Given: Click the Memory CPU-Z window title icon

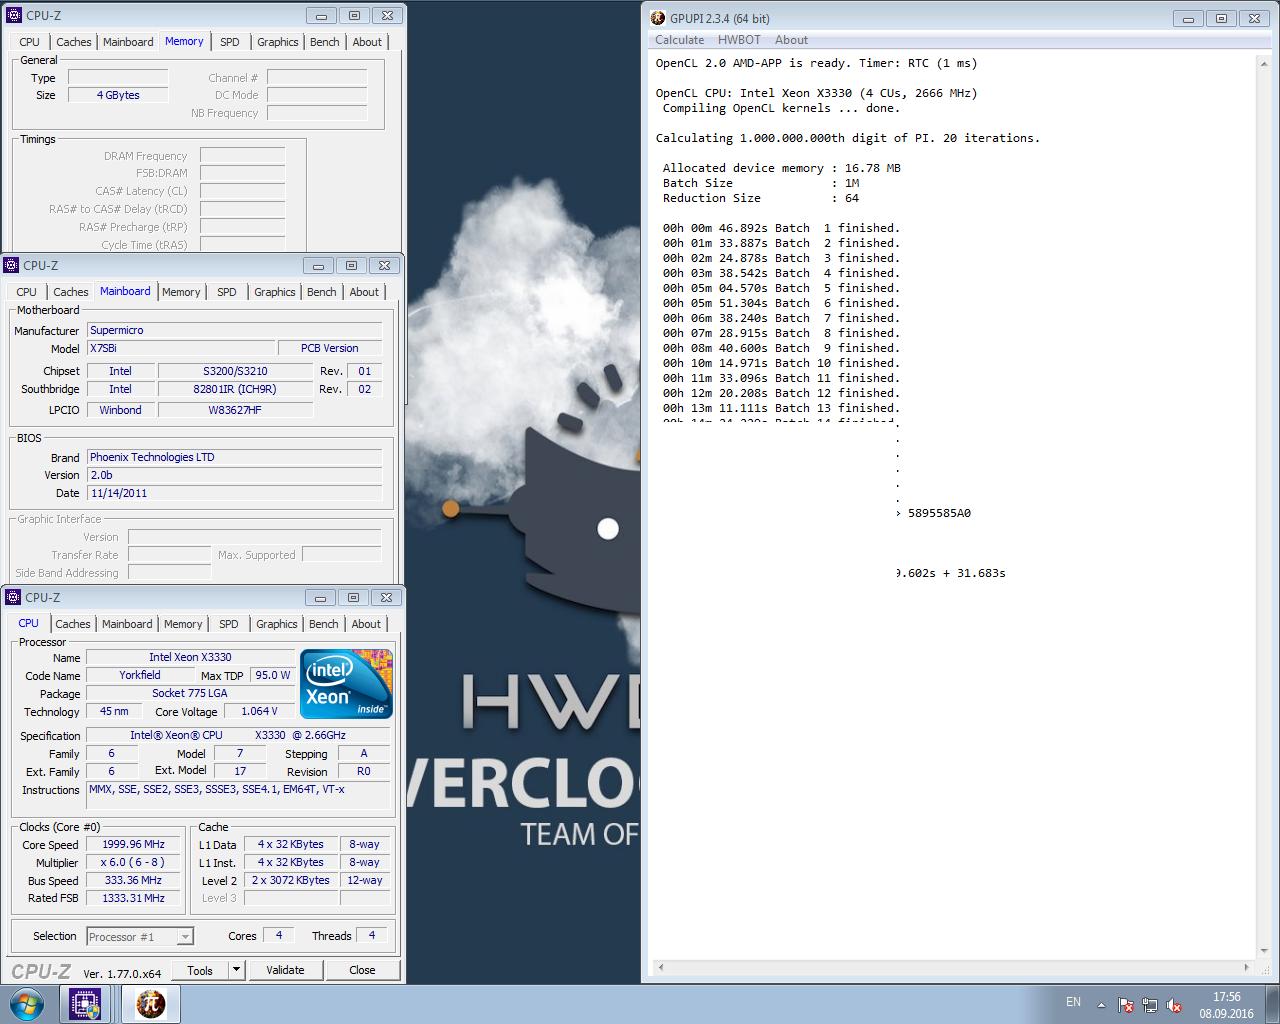Looking at the screenshot, I should pyautogui.click(x=13, y=15).
